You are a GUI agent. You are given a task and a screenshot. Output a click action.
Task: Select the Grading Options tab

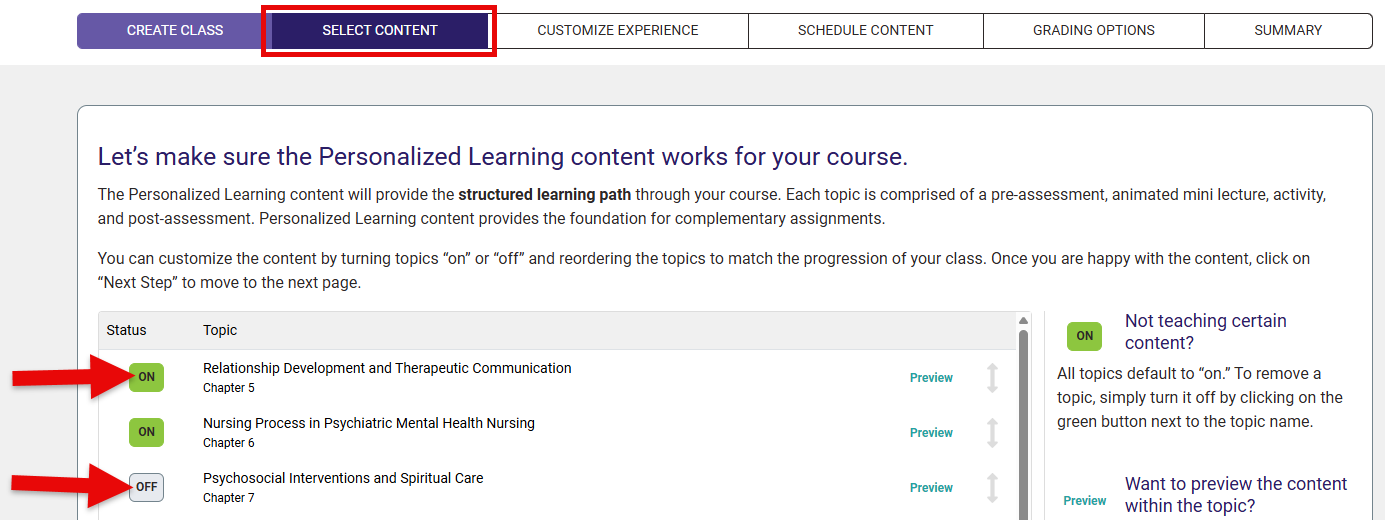pyautogui.click(x=1093, y=31)
